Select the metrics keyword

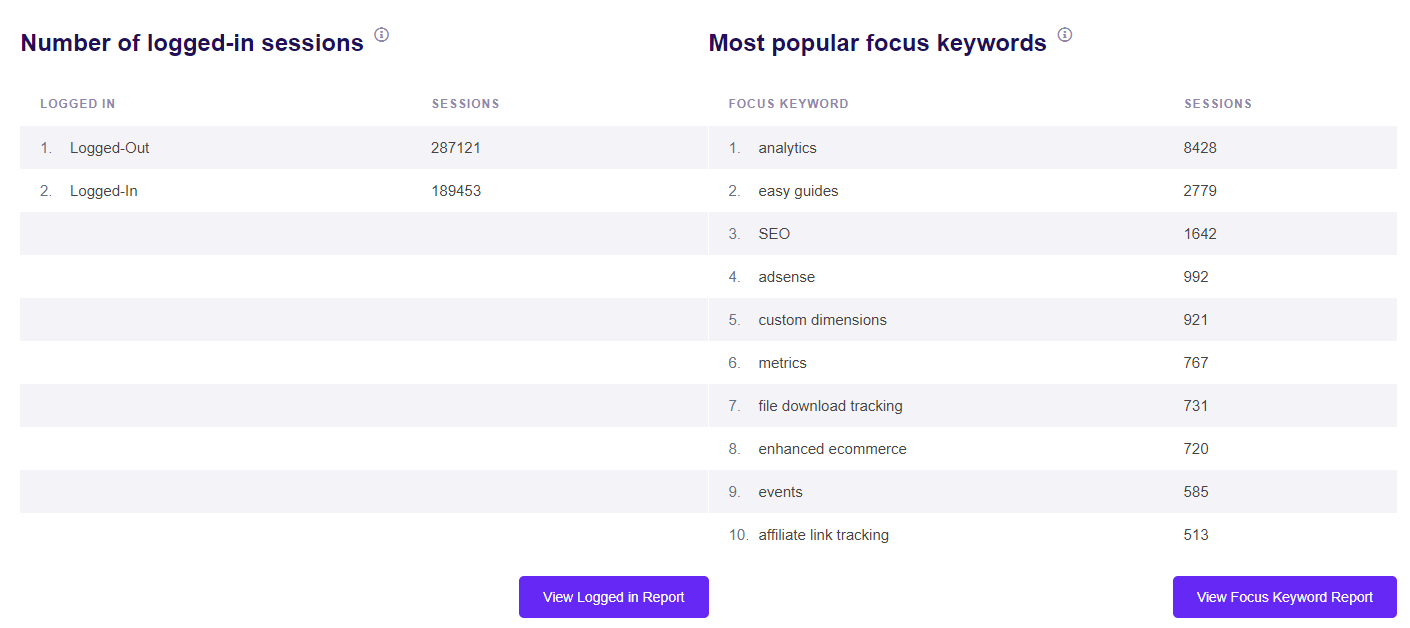pyautogui.click(x=782, y=363)
